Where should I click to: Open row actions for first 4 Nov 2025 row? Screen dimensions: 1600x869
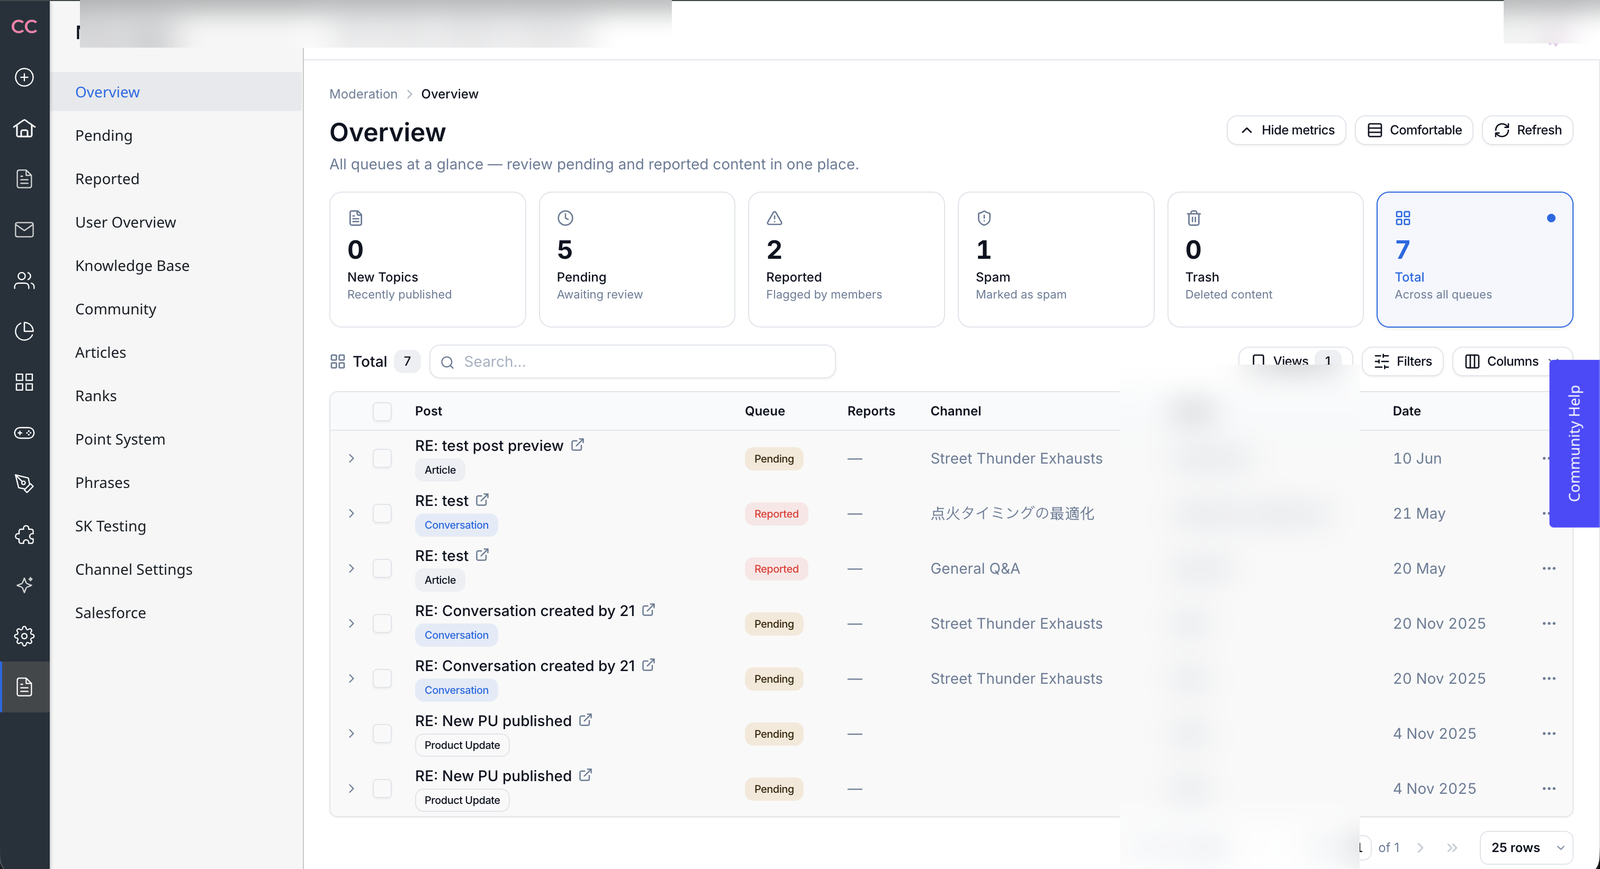(x=1549, y=733)
